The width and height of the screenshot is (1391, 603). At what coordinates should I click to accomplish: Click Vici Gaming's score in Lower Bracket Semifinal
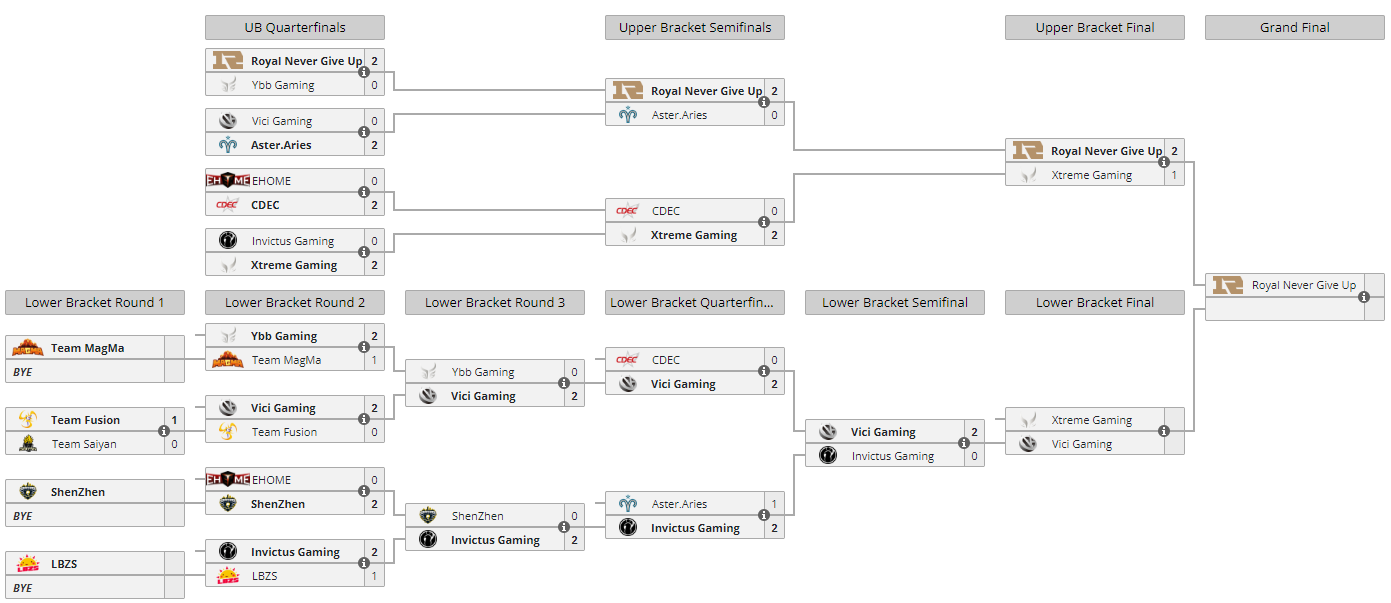[x=974, y=432]
